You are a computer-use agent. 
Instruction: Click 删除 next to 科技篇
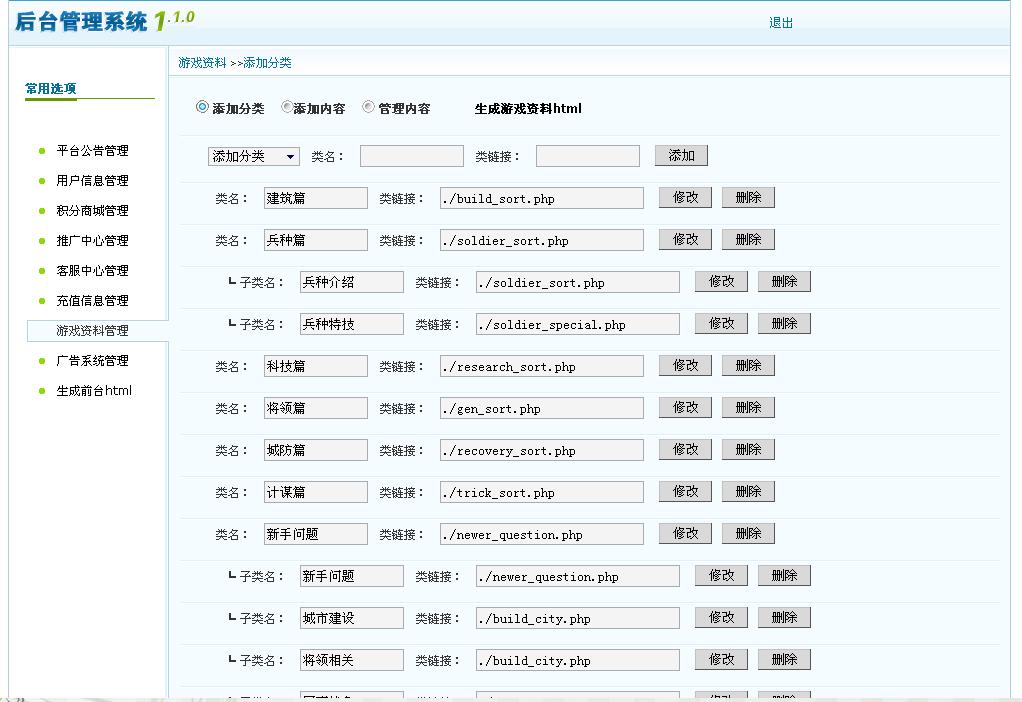click(x=748, y=365)
